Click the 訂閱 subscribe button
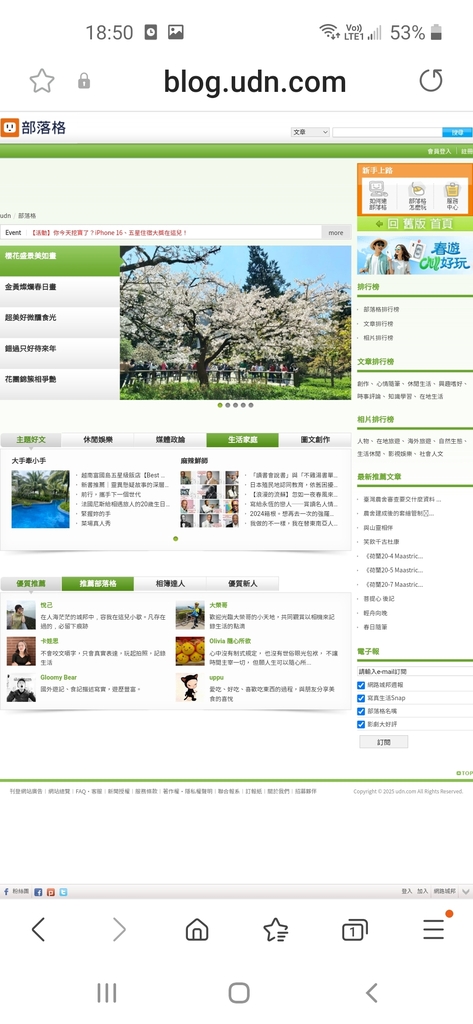Image resolution: width=473 pixels, height=1024 pixels. pyautogui.click(x=383, y=742)
